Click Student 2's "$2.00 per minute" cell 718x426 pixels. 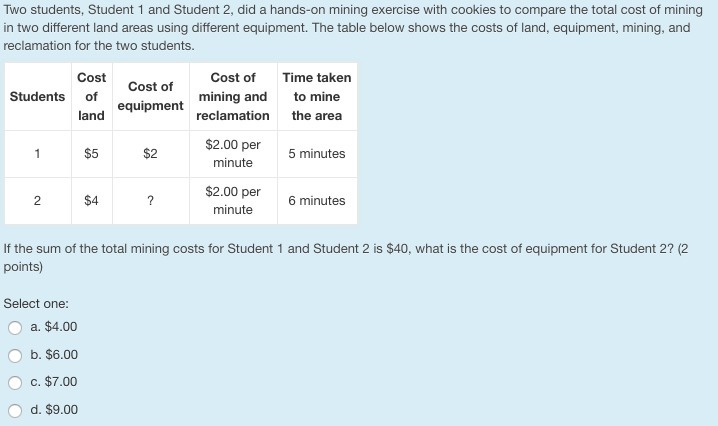click(233, 201)
